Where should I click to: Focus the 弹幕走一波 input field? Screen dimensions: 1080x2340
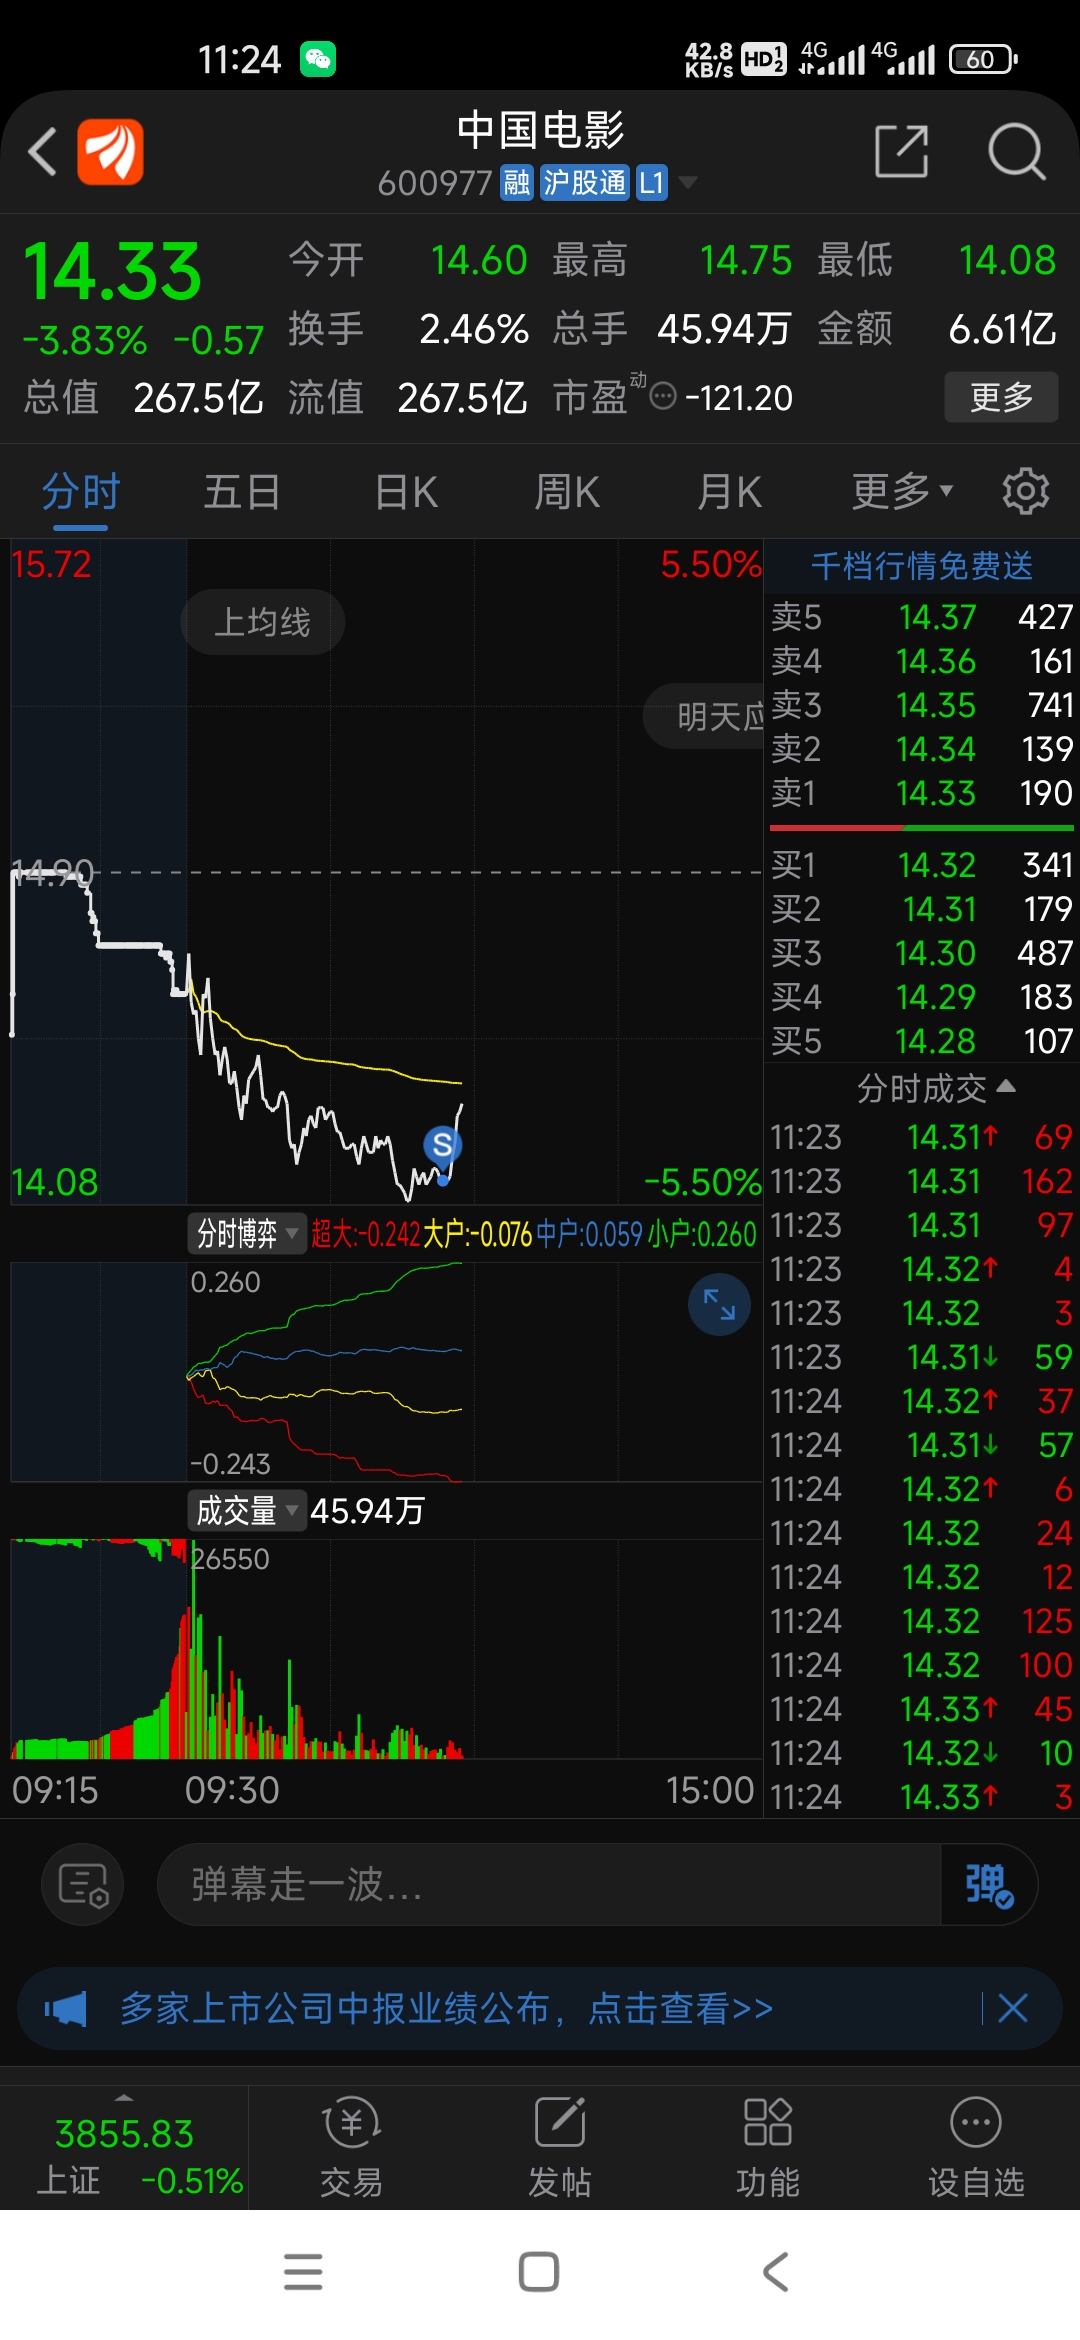click(549, 1885)
